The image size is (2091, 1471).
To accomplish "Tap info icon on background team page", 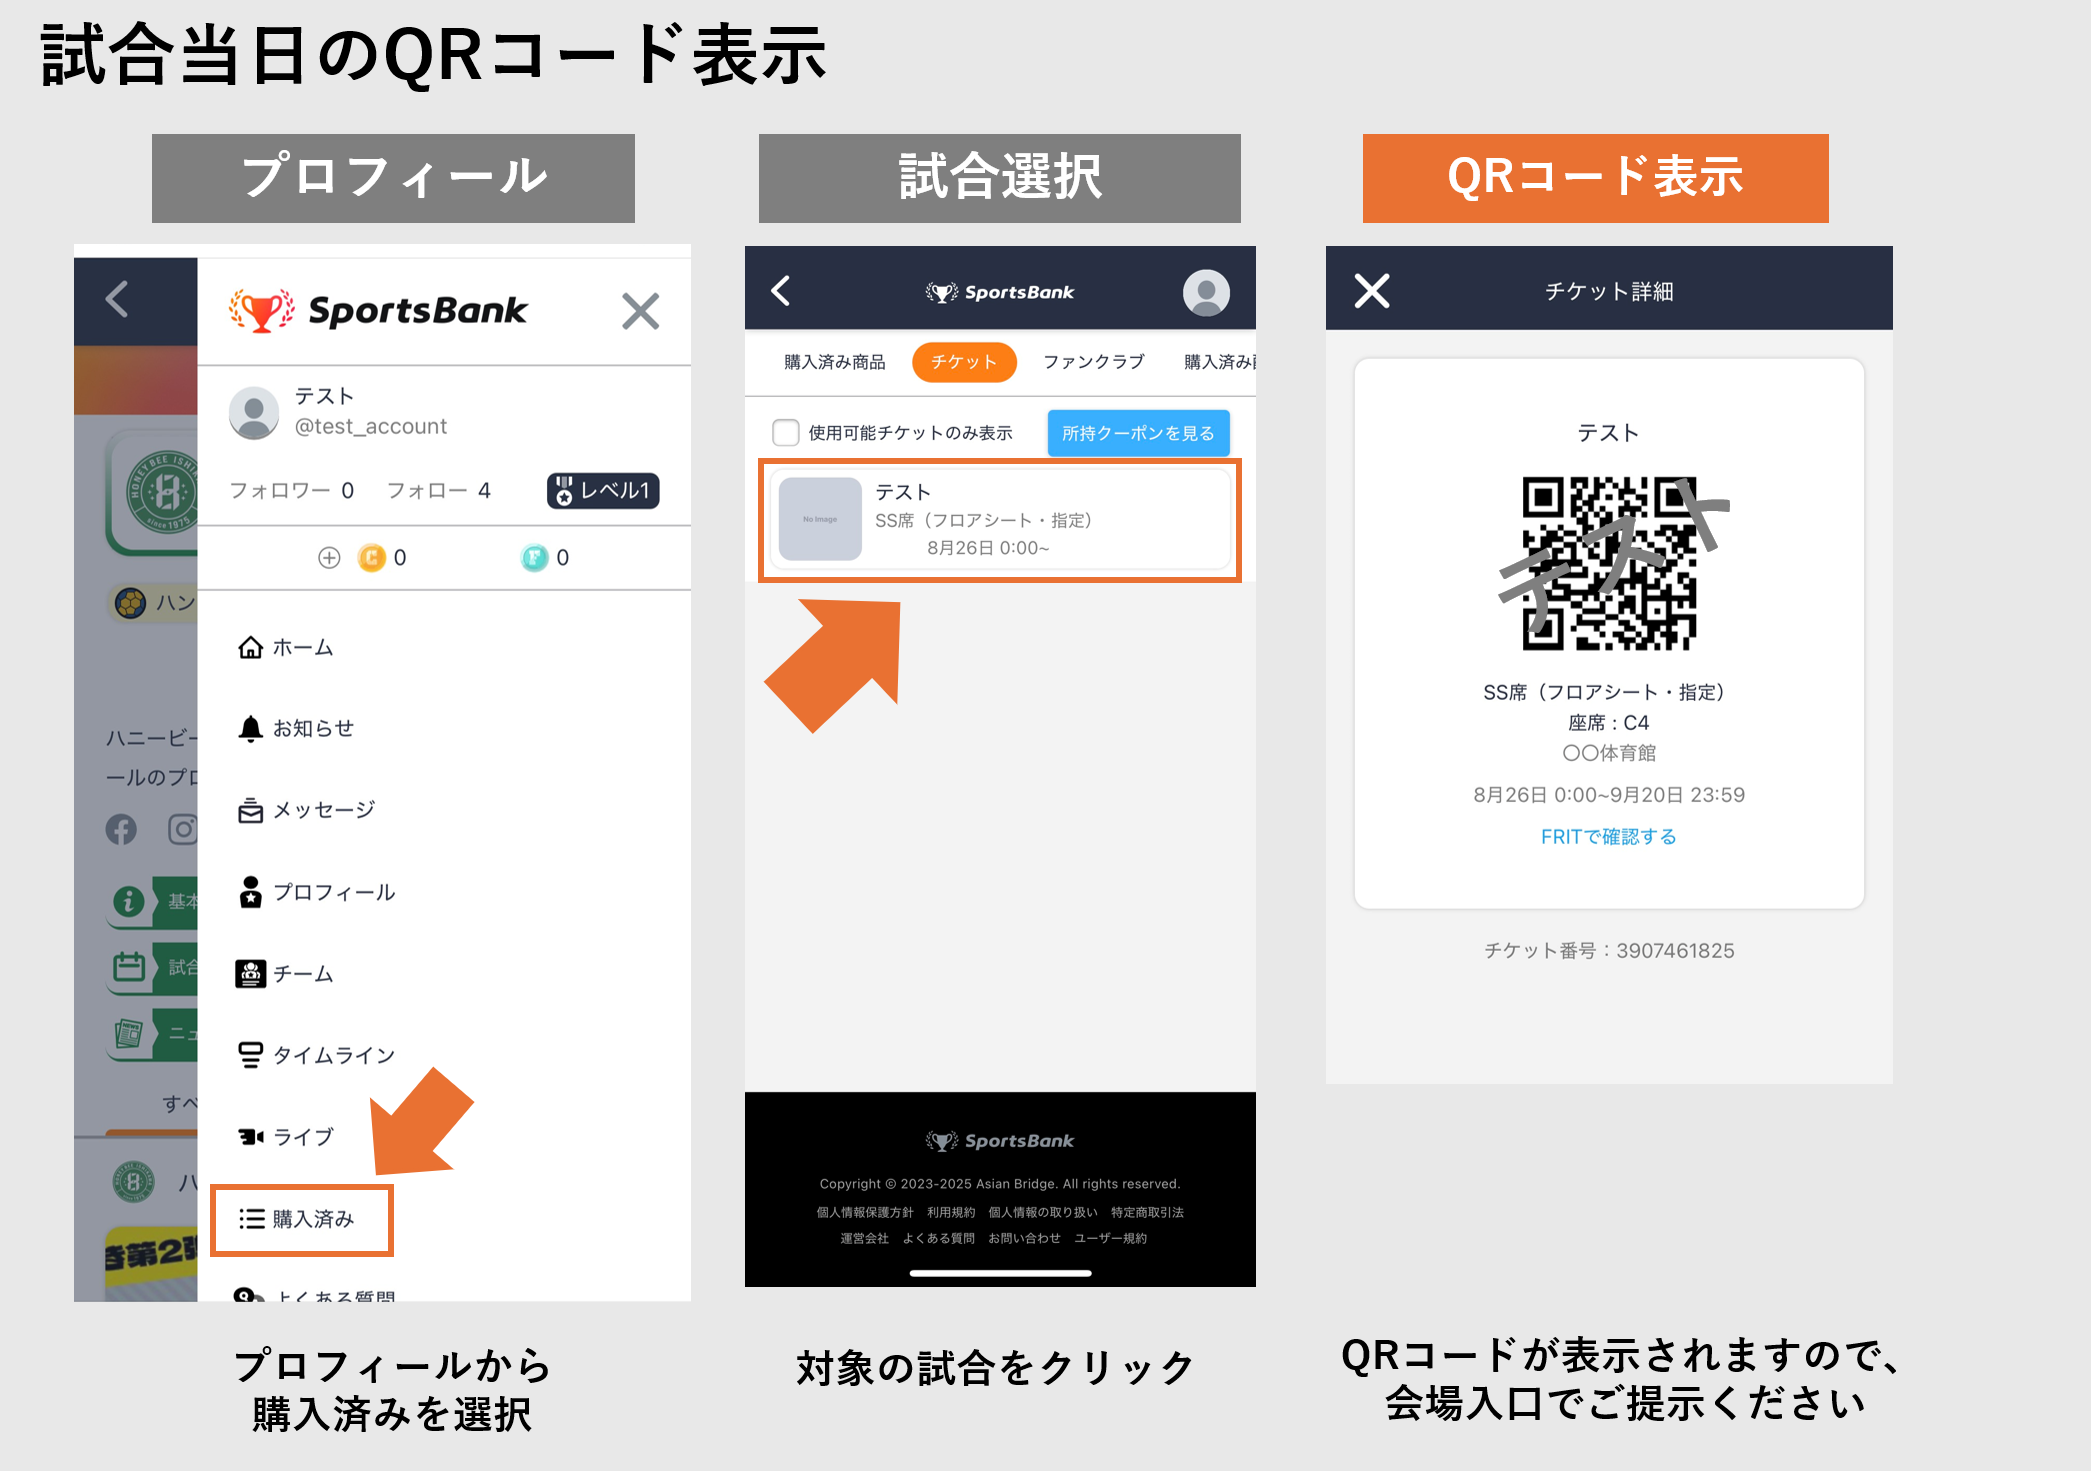I will point(128,902).
